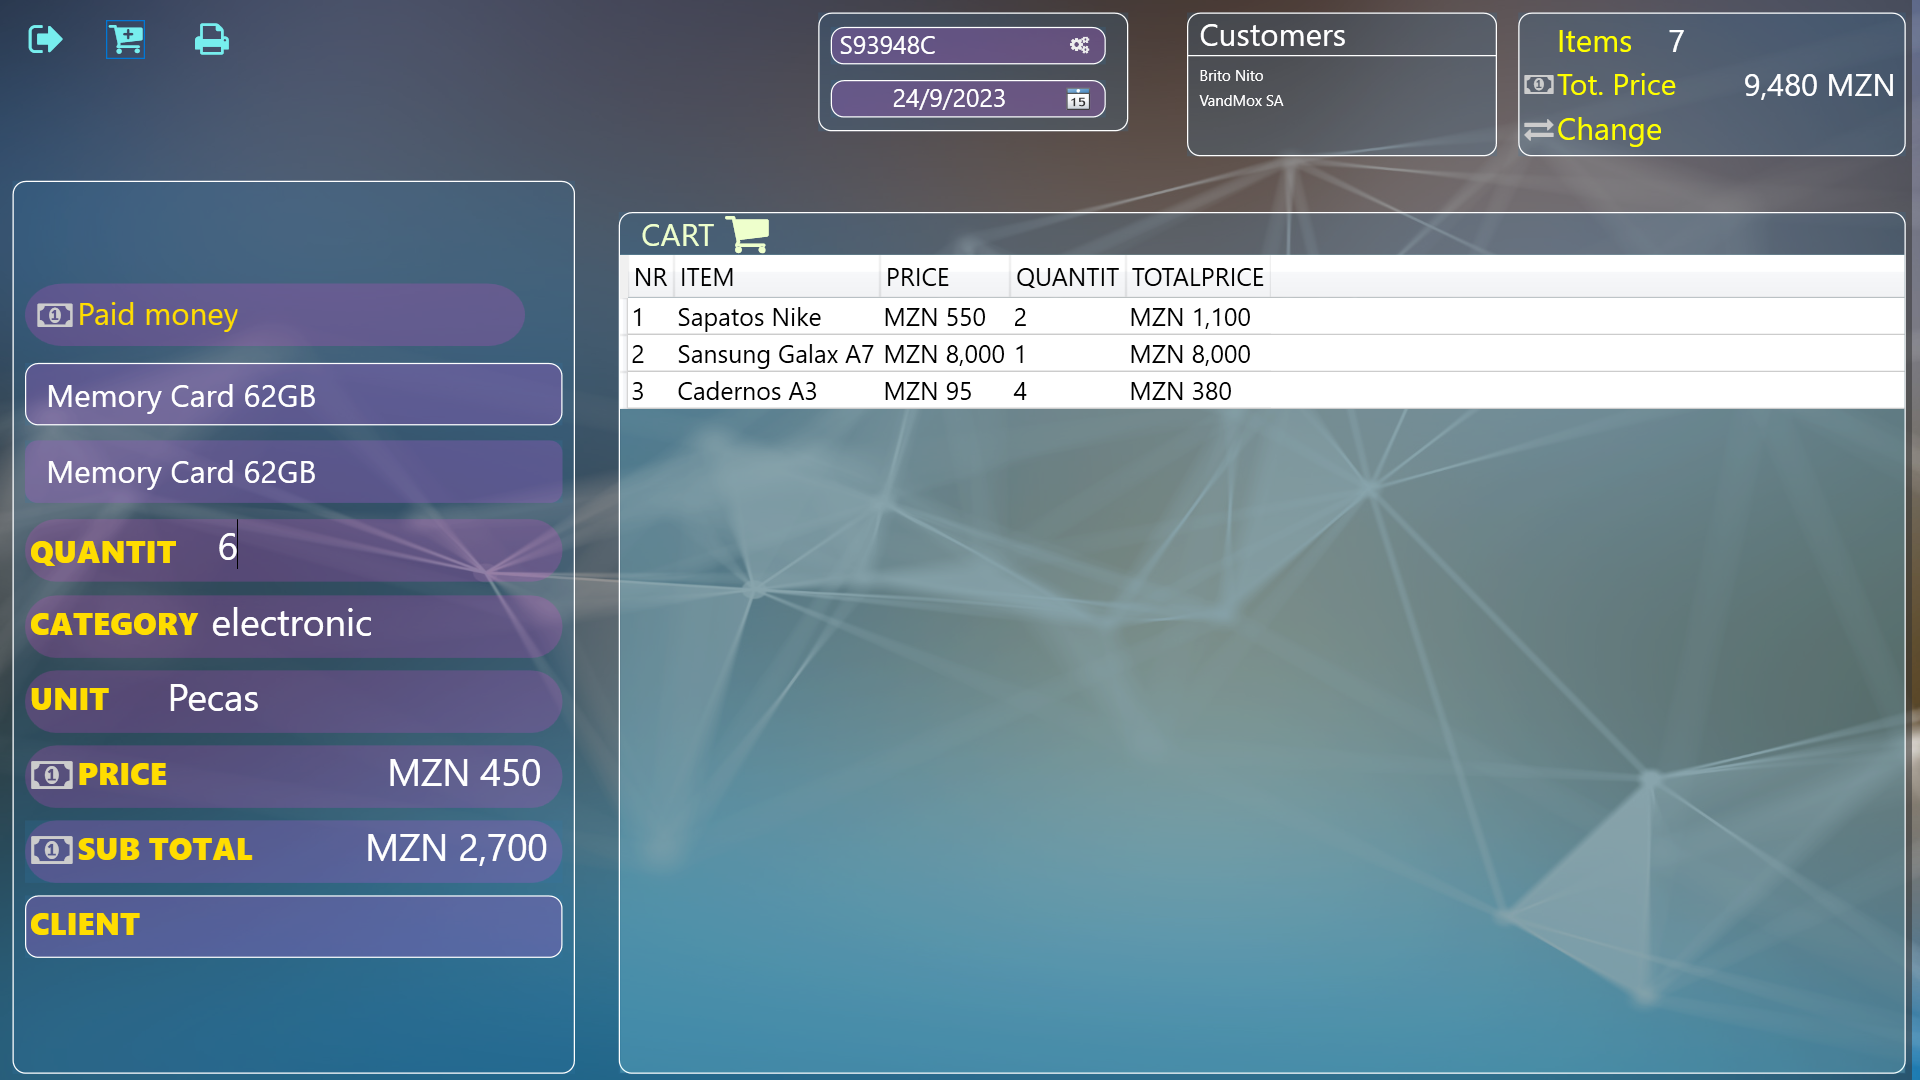Open the 24/9/2023 date picker field

[948, 99]
